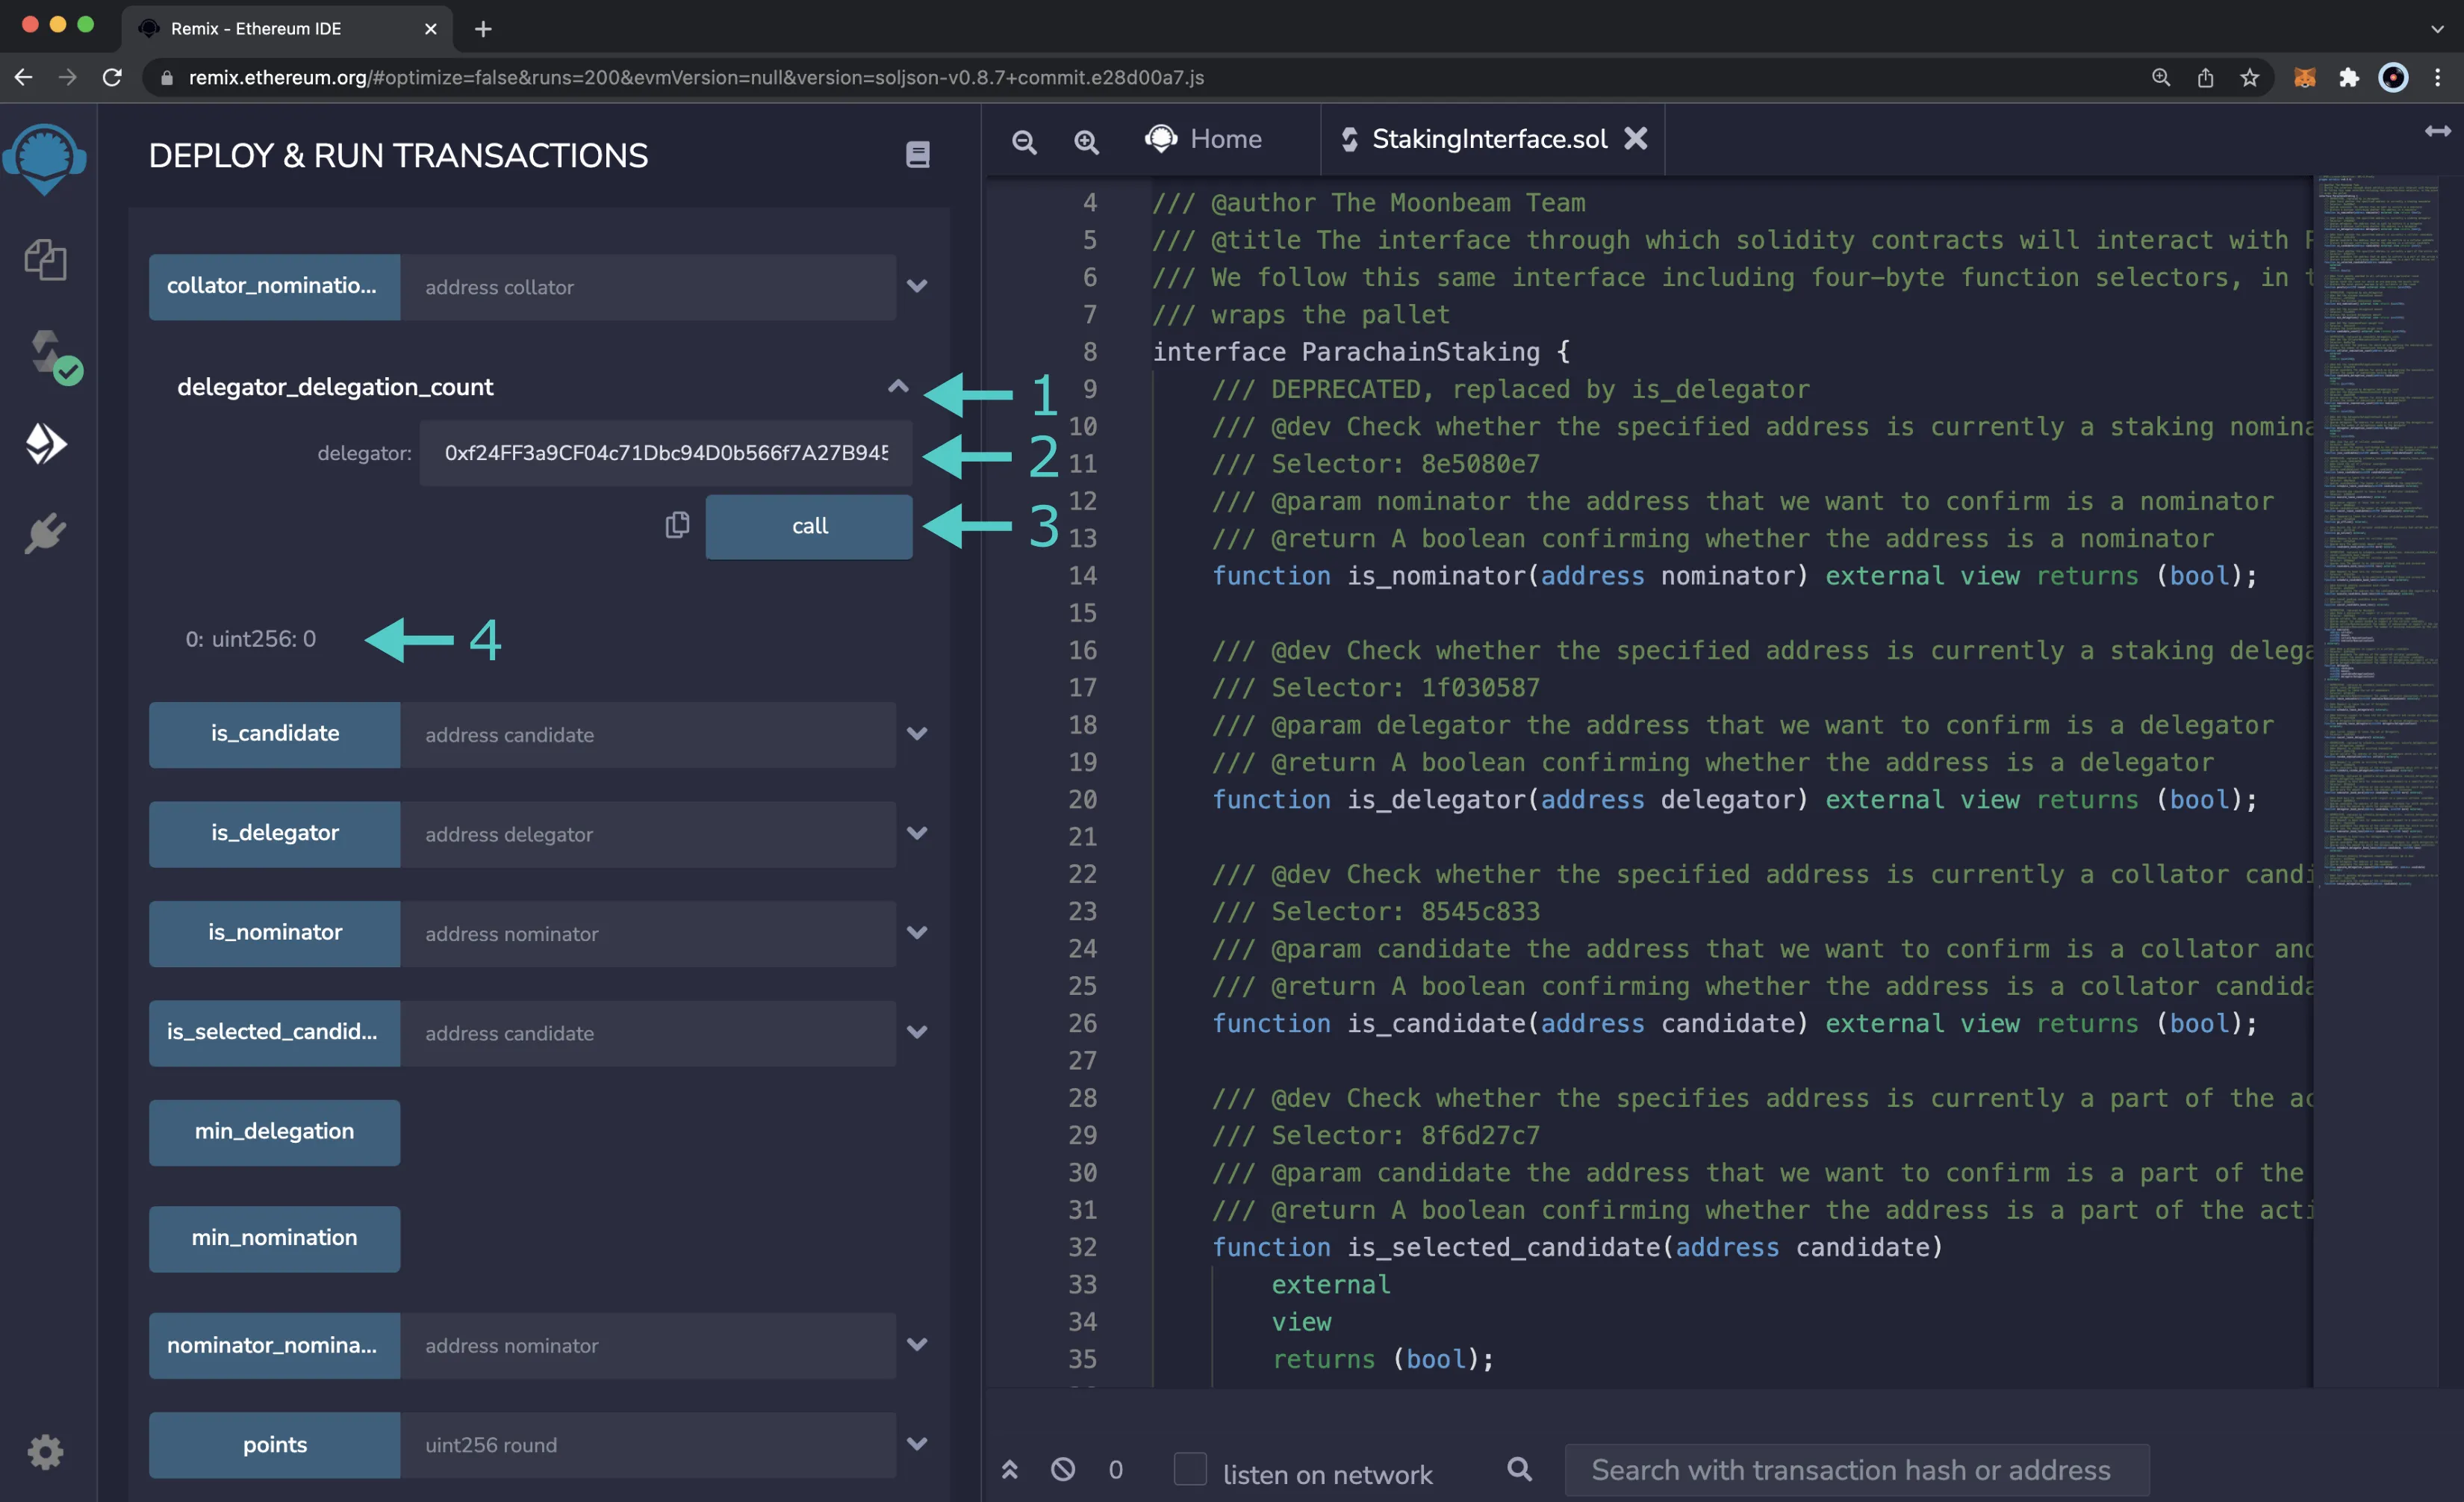Open the browser tab list dropdown arrow
2464x1502 pixels.
2437,29
